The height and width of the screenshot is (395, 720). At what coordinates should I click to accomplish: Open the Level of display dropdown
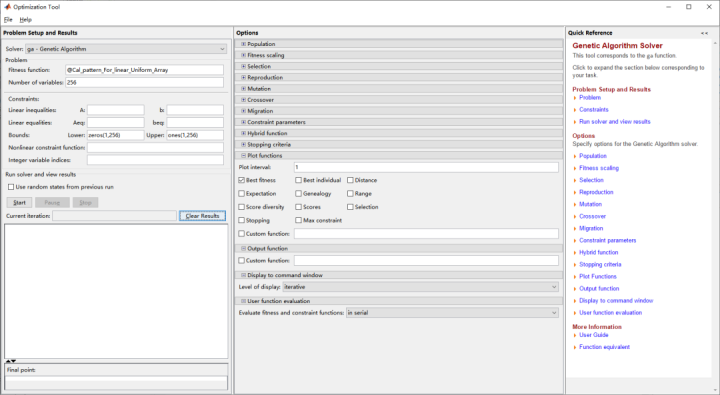[x=421, y=287]
